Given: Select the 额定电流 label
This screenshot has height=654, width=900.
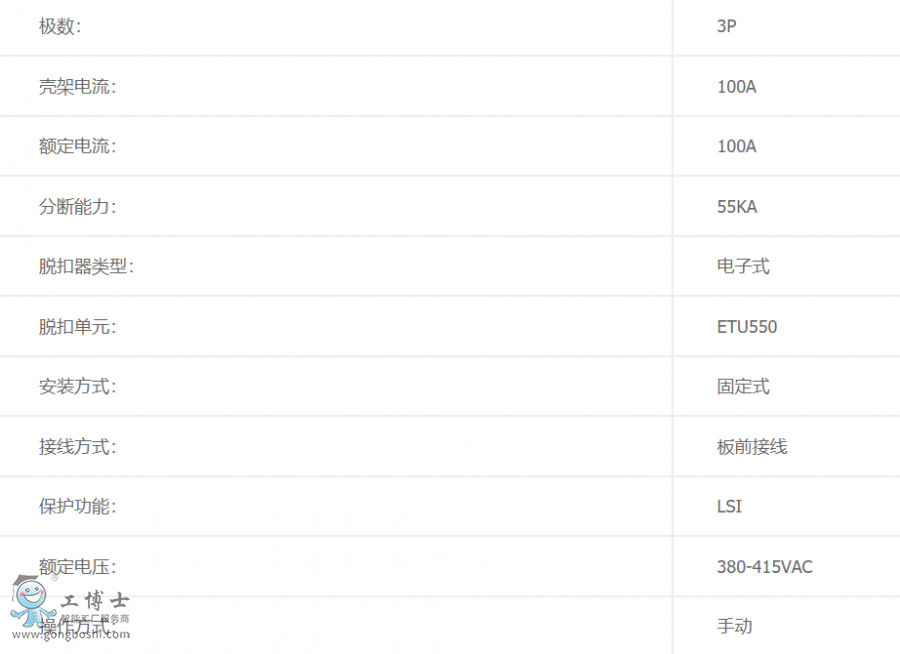Looking at the screenshot, I should [78, 147].
